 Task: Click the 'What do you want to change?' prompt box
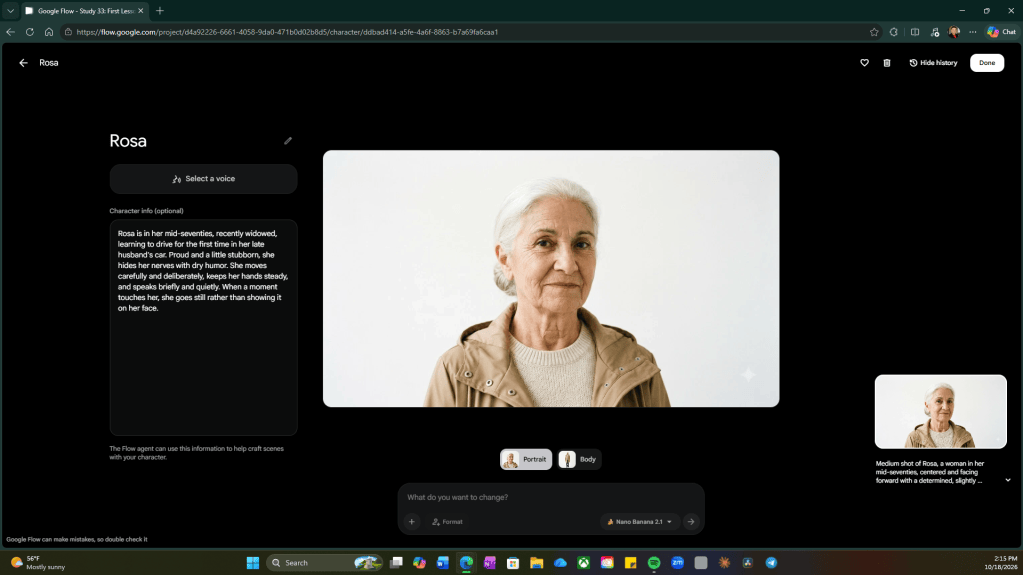(551, 497)
